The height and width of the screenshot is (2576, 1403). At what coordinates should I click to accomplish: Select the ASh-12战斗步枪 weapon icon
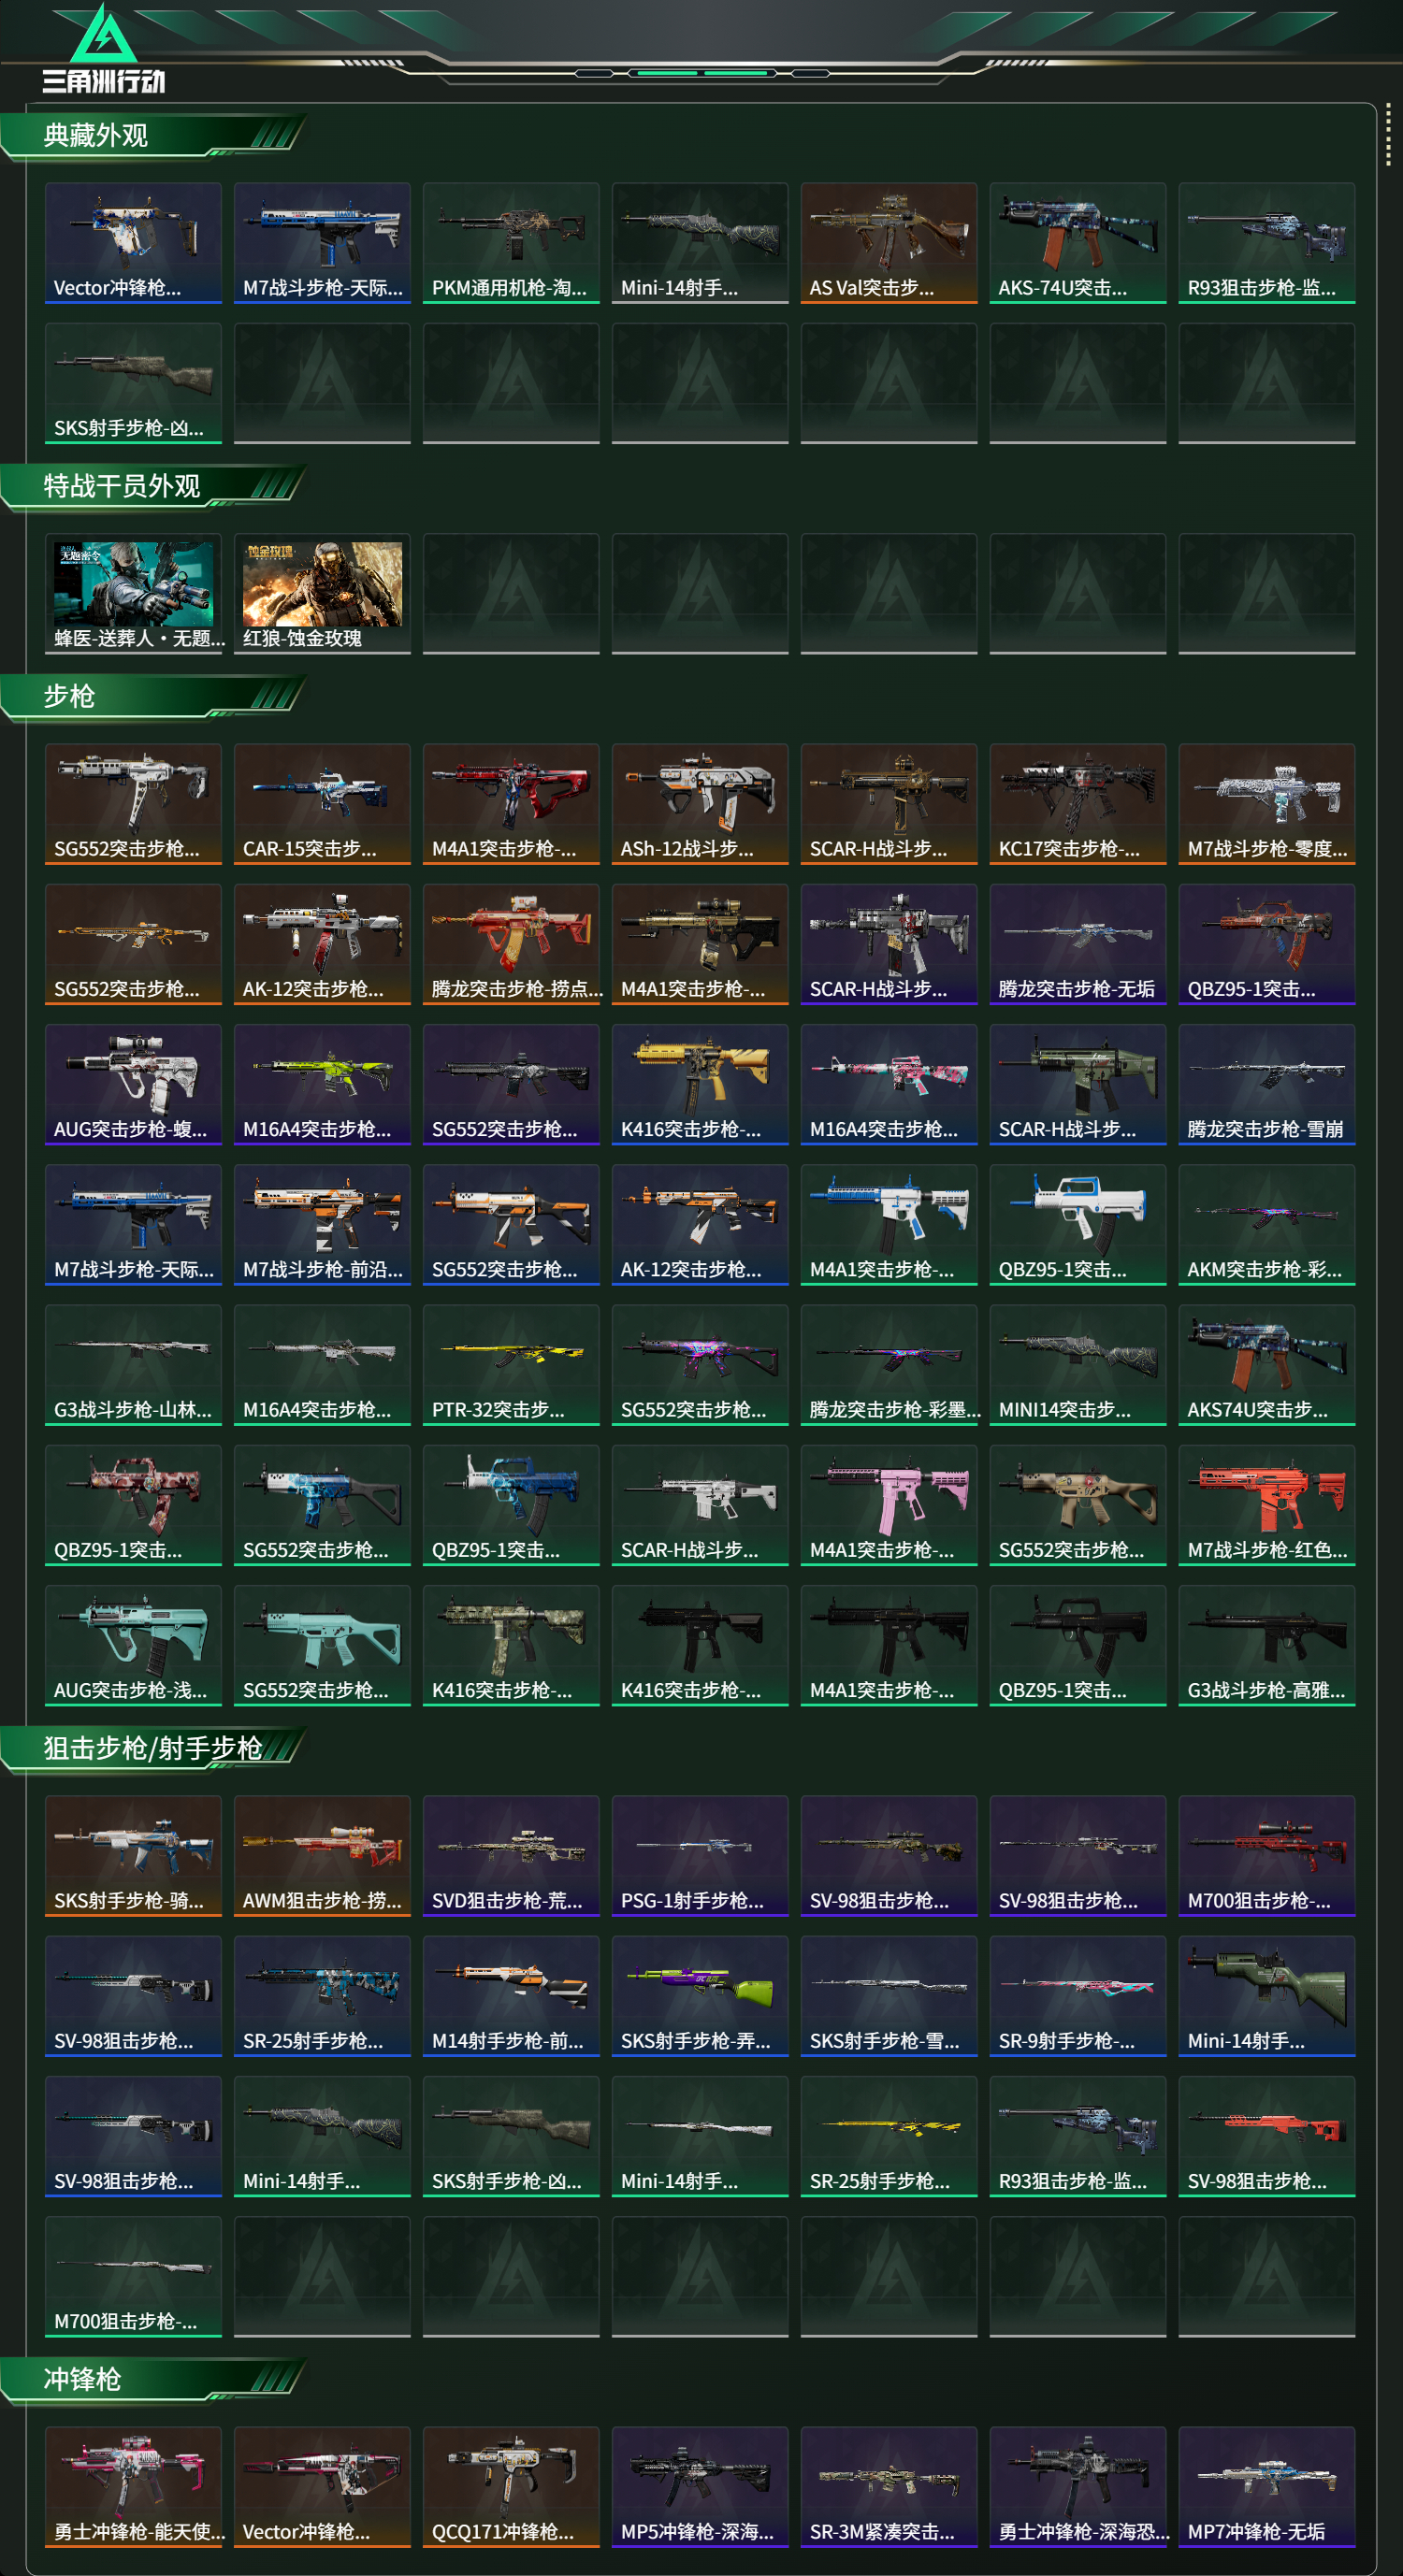[700, 804]
